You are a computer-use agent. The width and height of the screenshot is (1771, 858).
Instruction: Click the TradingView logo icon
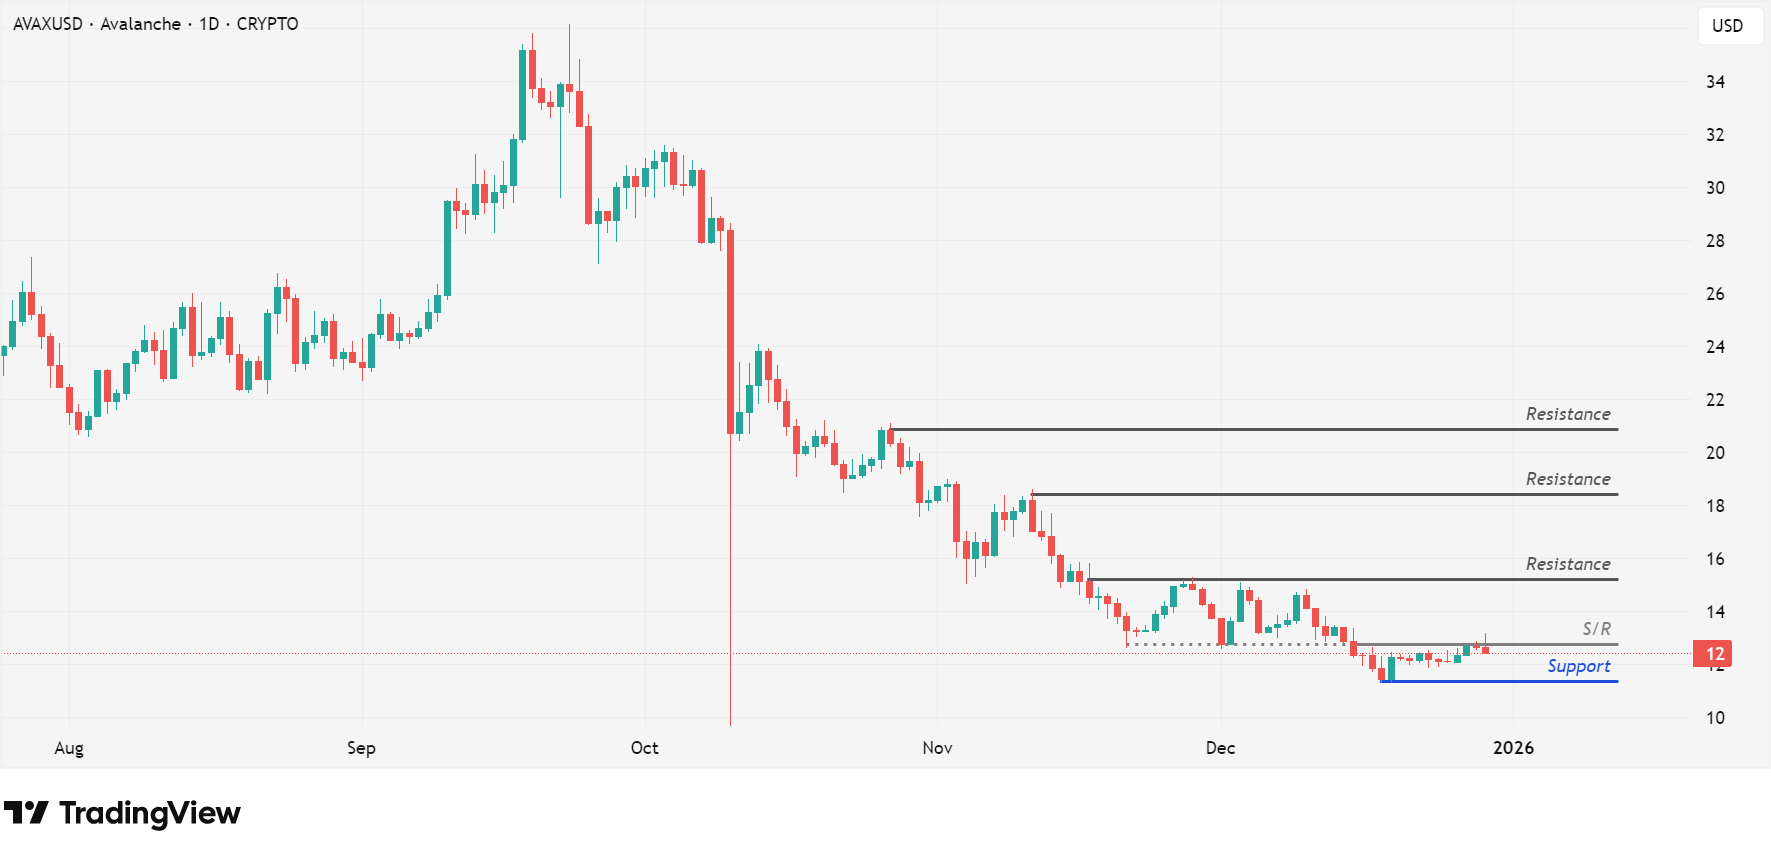(26, 812)
